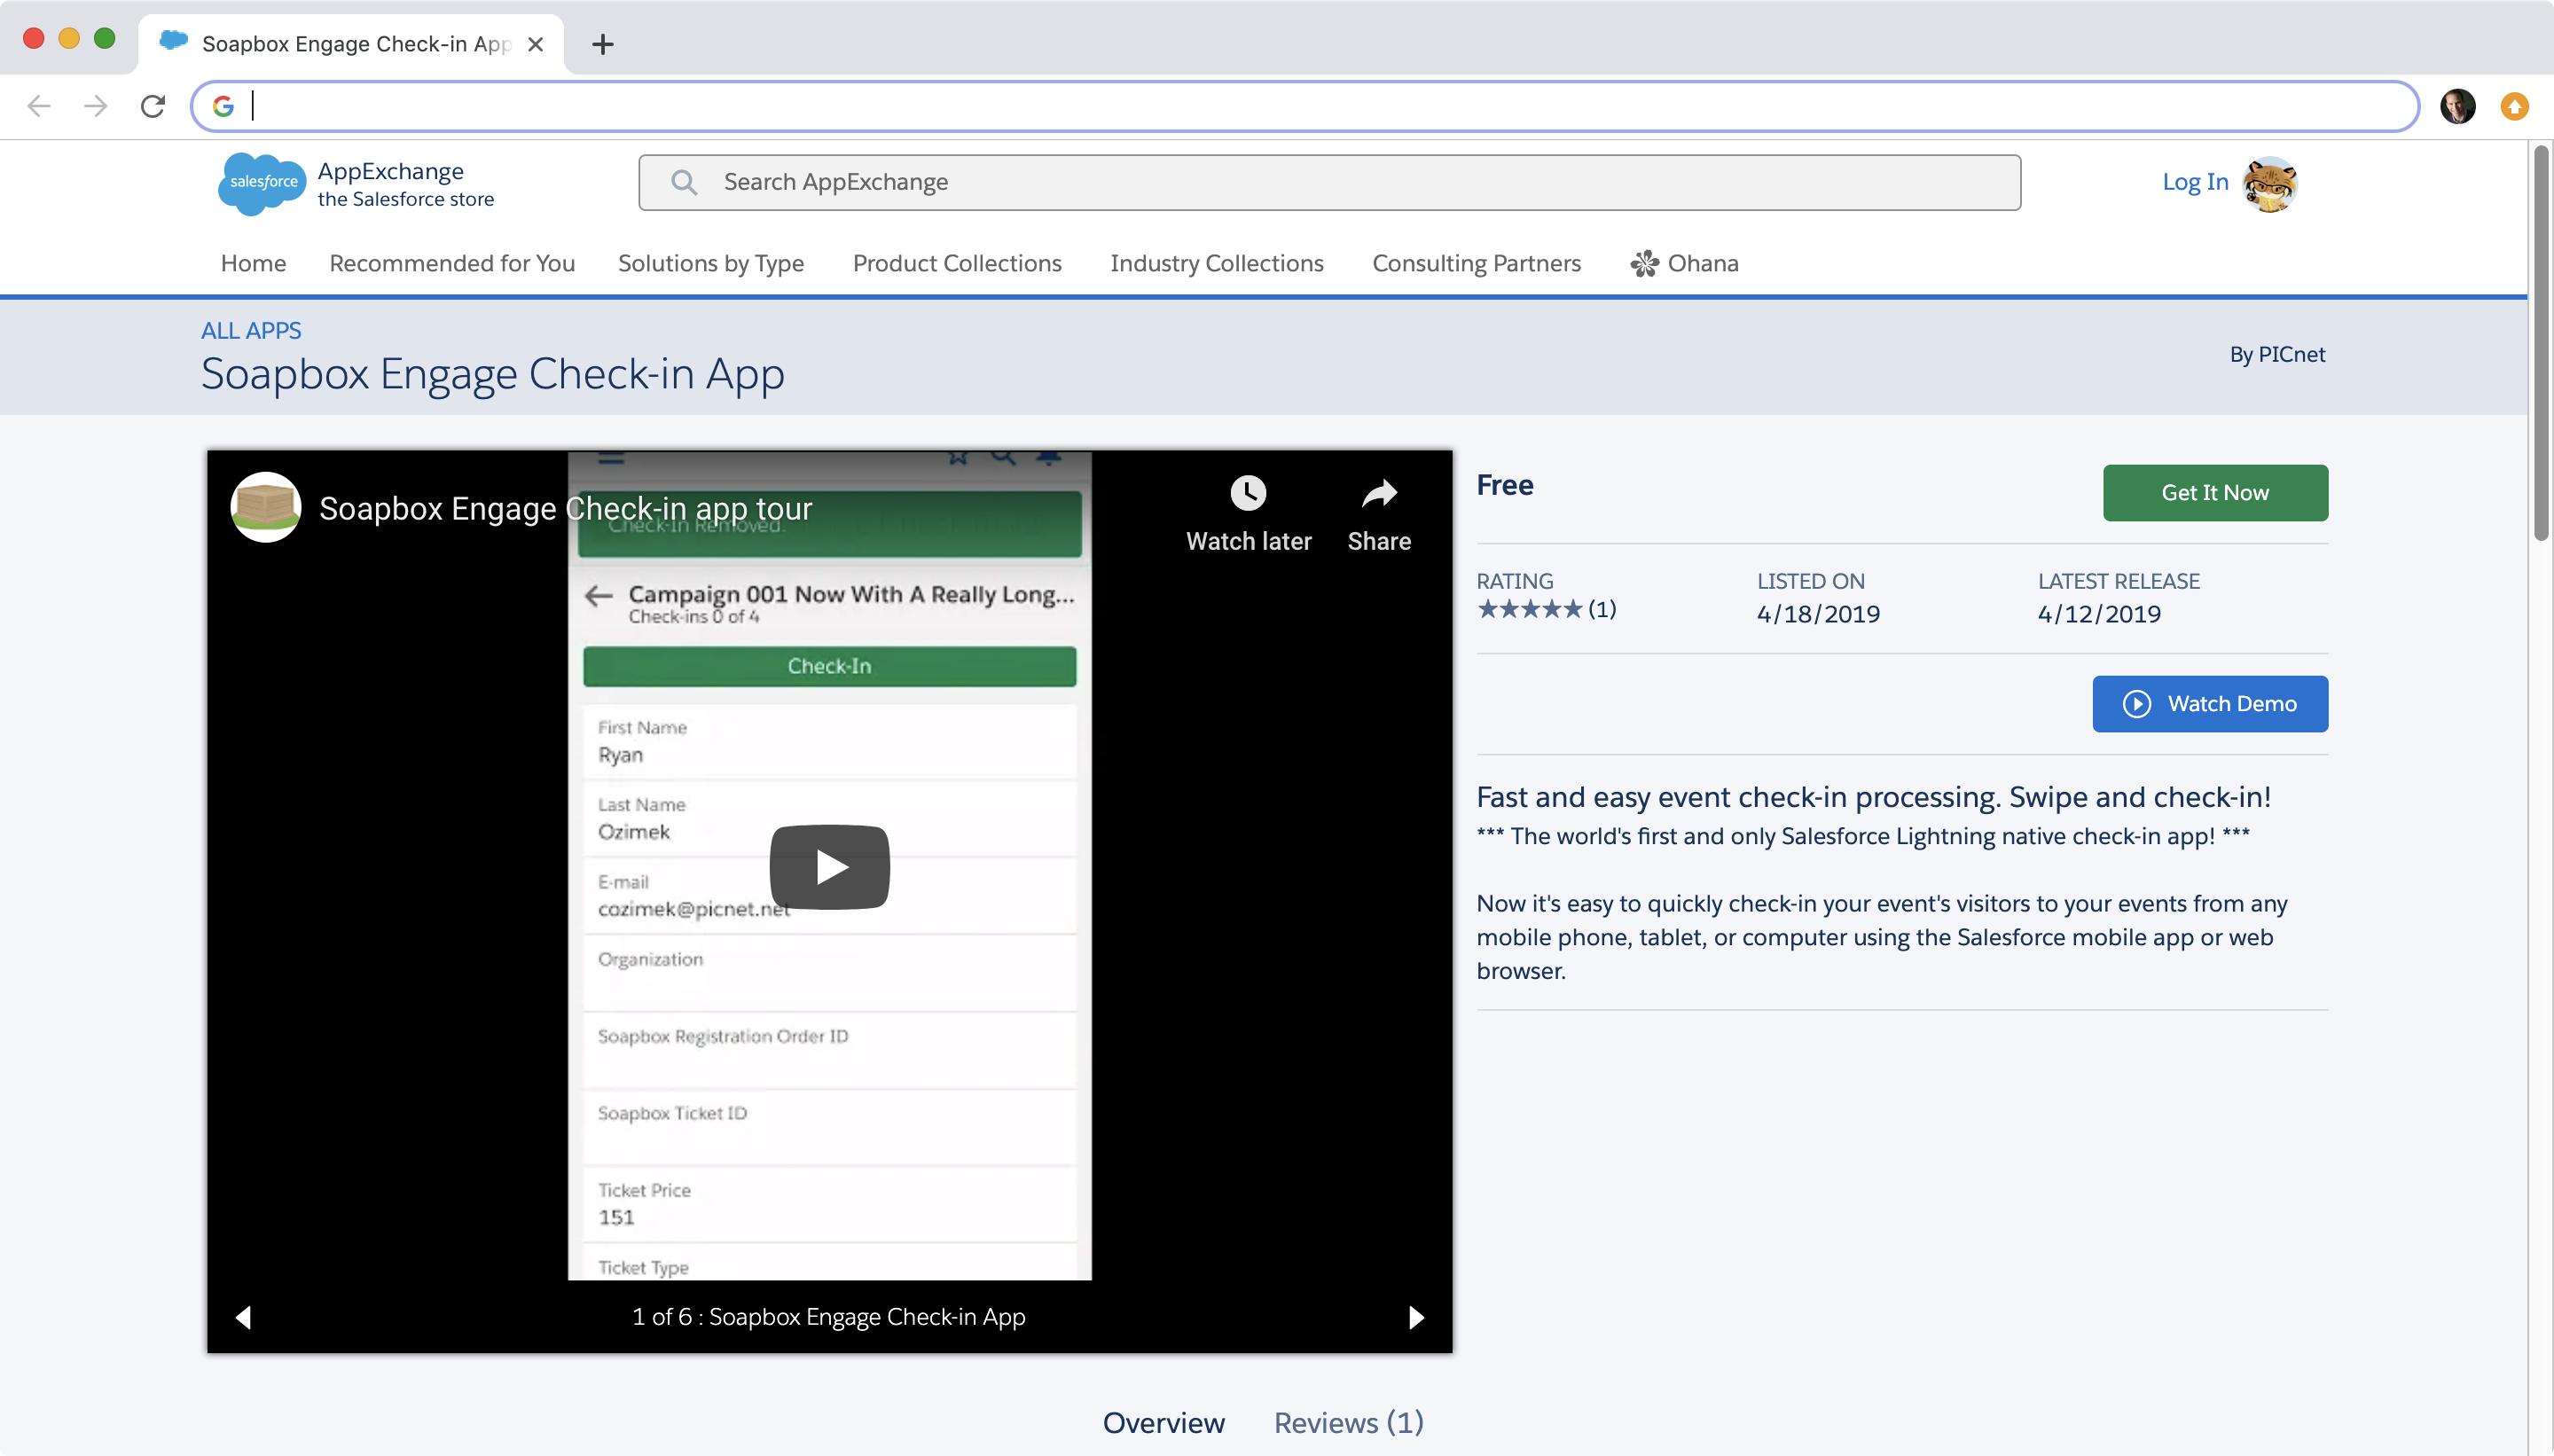Click the Search AppExchange field

tap(1330, 182)
